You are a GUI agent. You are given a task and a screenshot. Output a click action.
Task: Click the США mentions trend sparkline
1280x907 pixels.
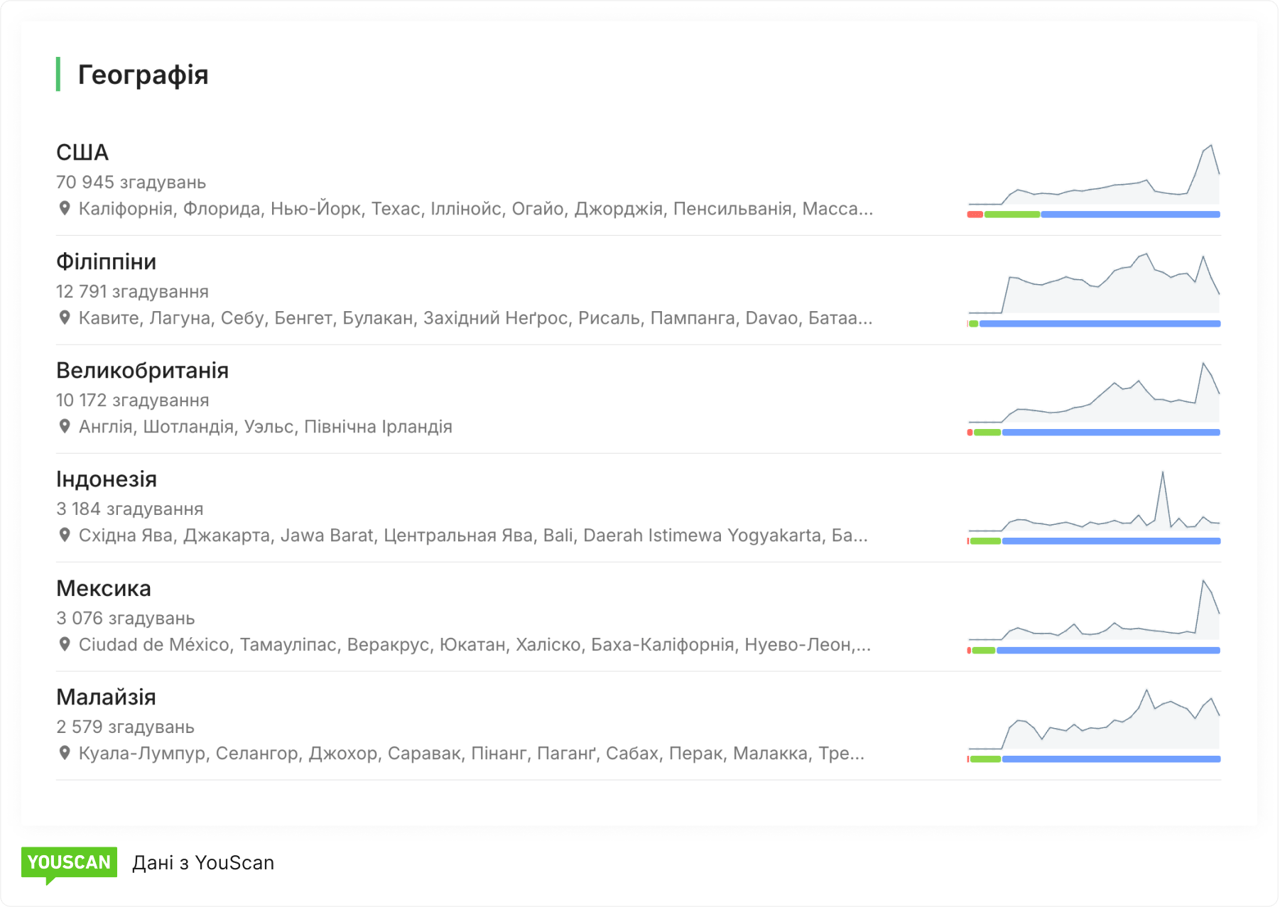click(x=1093, y=178)
